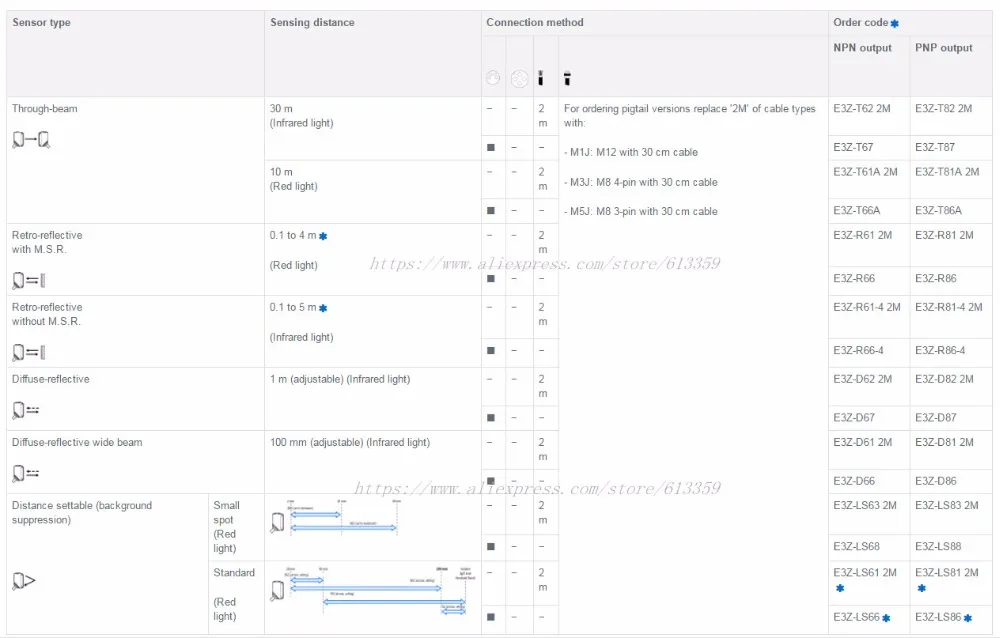Click the Through-beam sensor symbol icon
Screen dimensions: 1000x638
[x=31, y=140]
